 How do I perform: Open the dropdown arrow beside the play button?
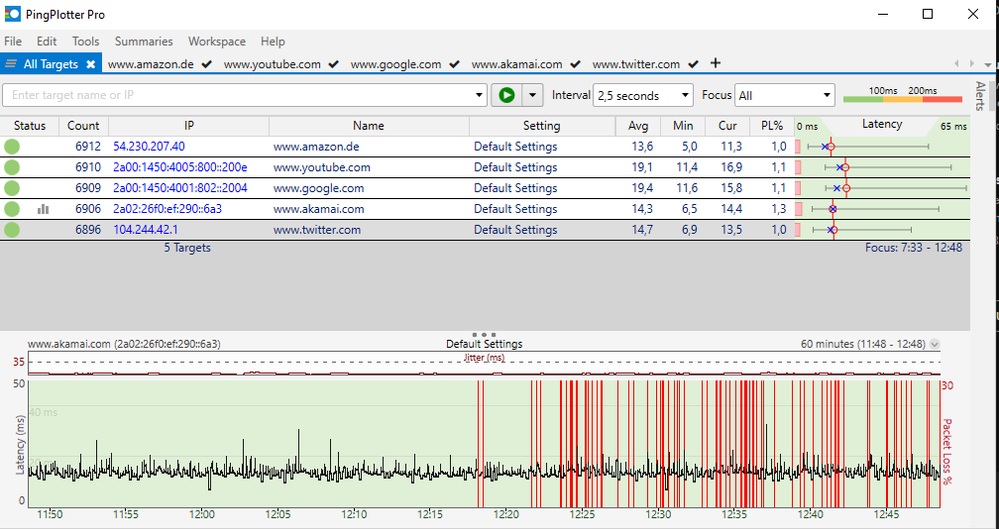click(x=533, y=95)
